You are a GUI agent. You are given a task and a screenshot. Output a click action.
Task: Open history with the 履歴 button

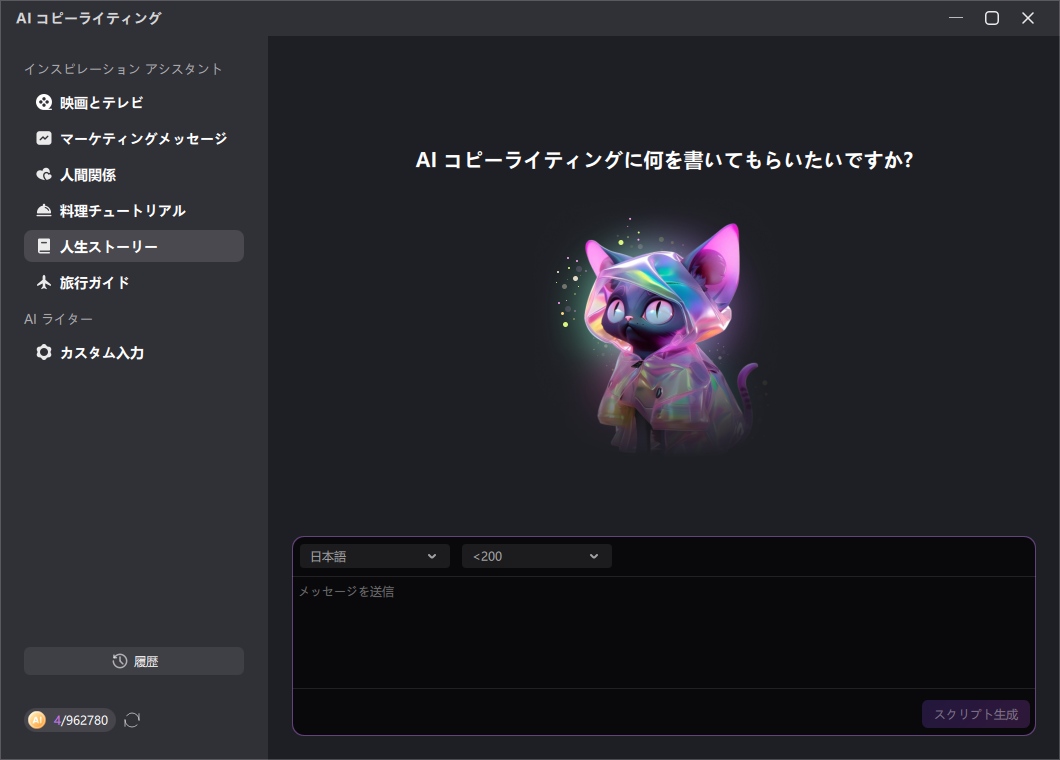[x=133, y=660]
